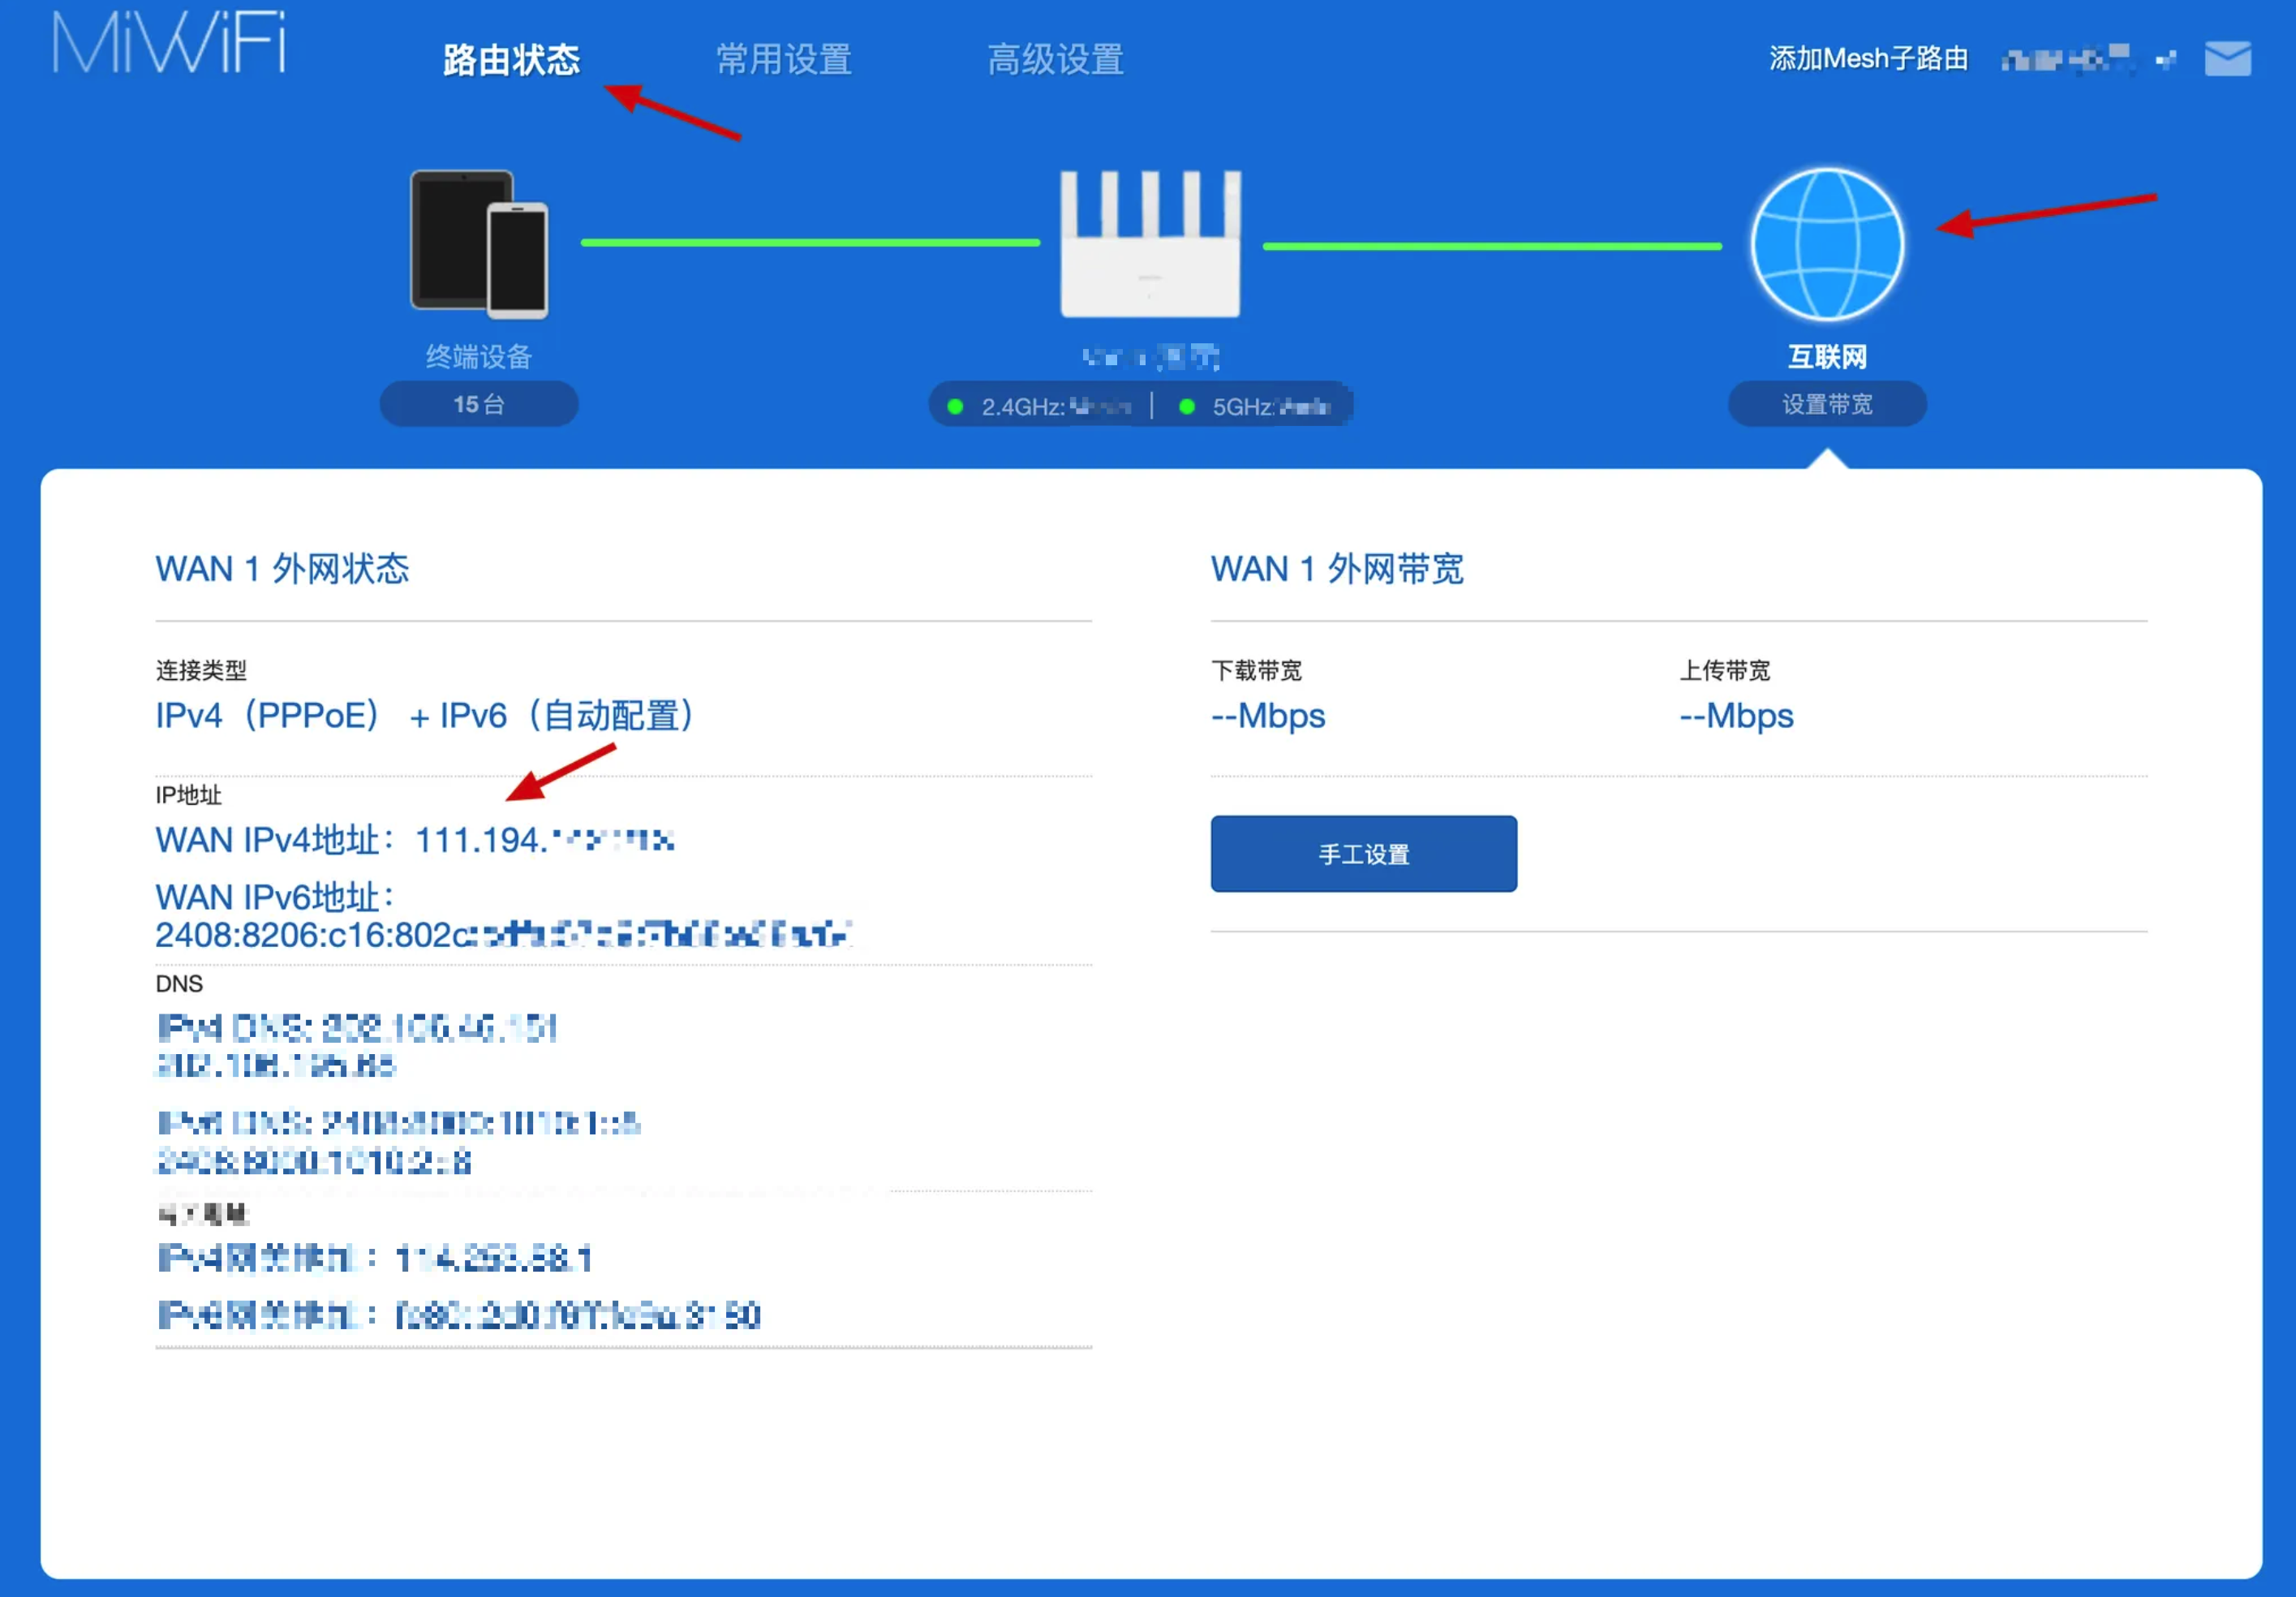
Task: Click the 上传带宽 --Mbps value
Action: [x=1736, y=716]
